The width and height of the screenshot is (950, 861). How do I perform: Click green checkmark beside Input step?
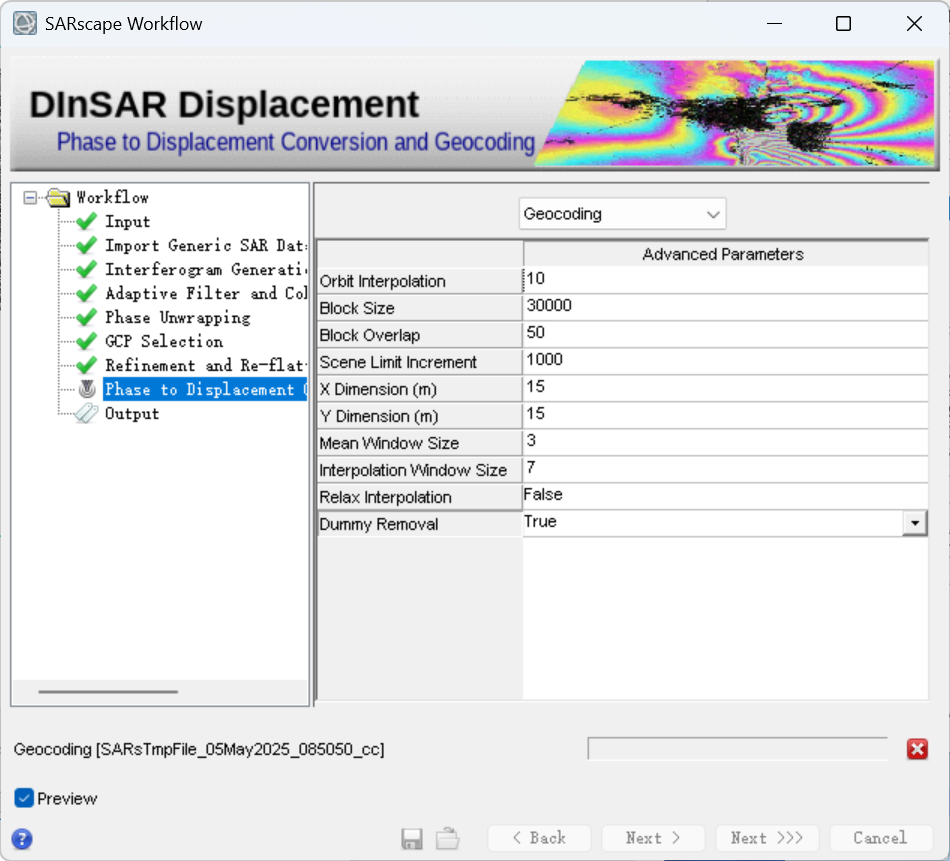87,222
